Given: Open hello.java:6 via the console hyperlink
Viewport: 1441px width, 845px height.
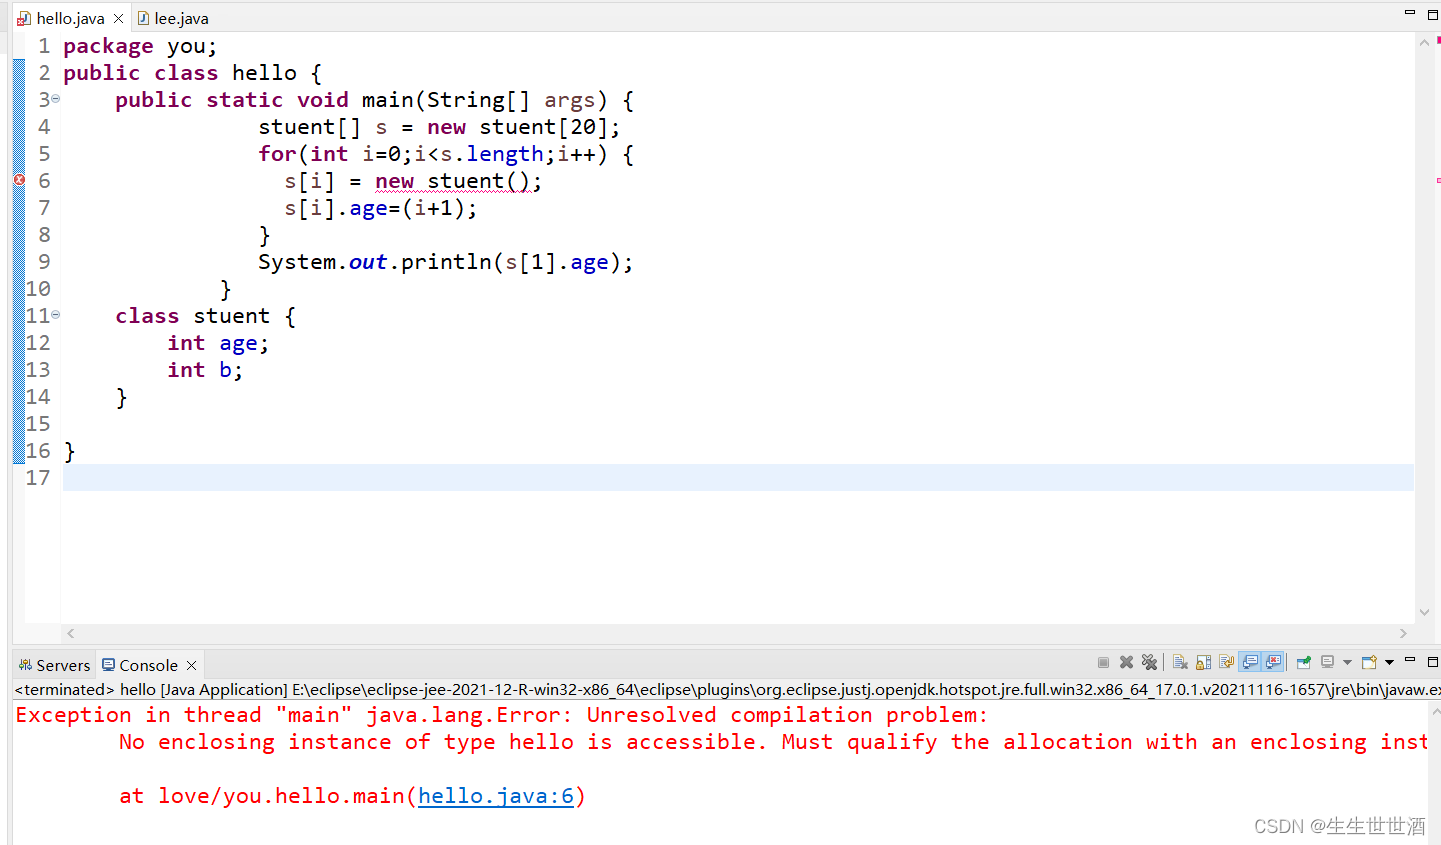Looking at the screenshot, I should click(x=494, y=795).
